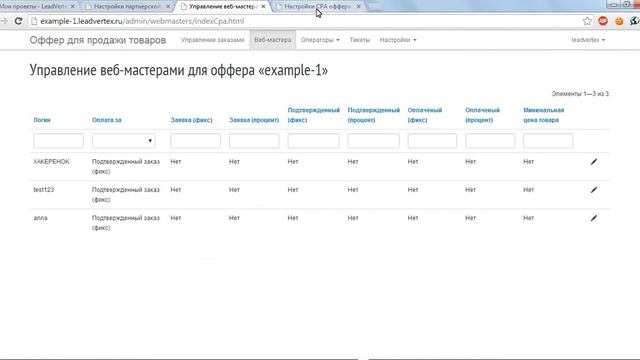Focus the Подтвержденный (фикс) filter field
Viewport: 640px width, 360px height.
pyautogui.click(x=313, y=141)
